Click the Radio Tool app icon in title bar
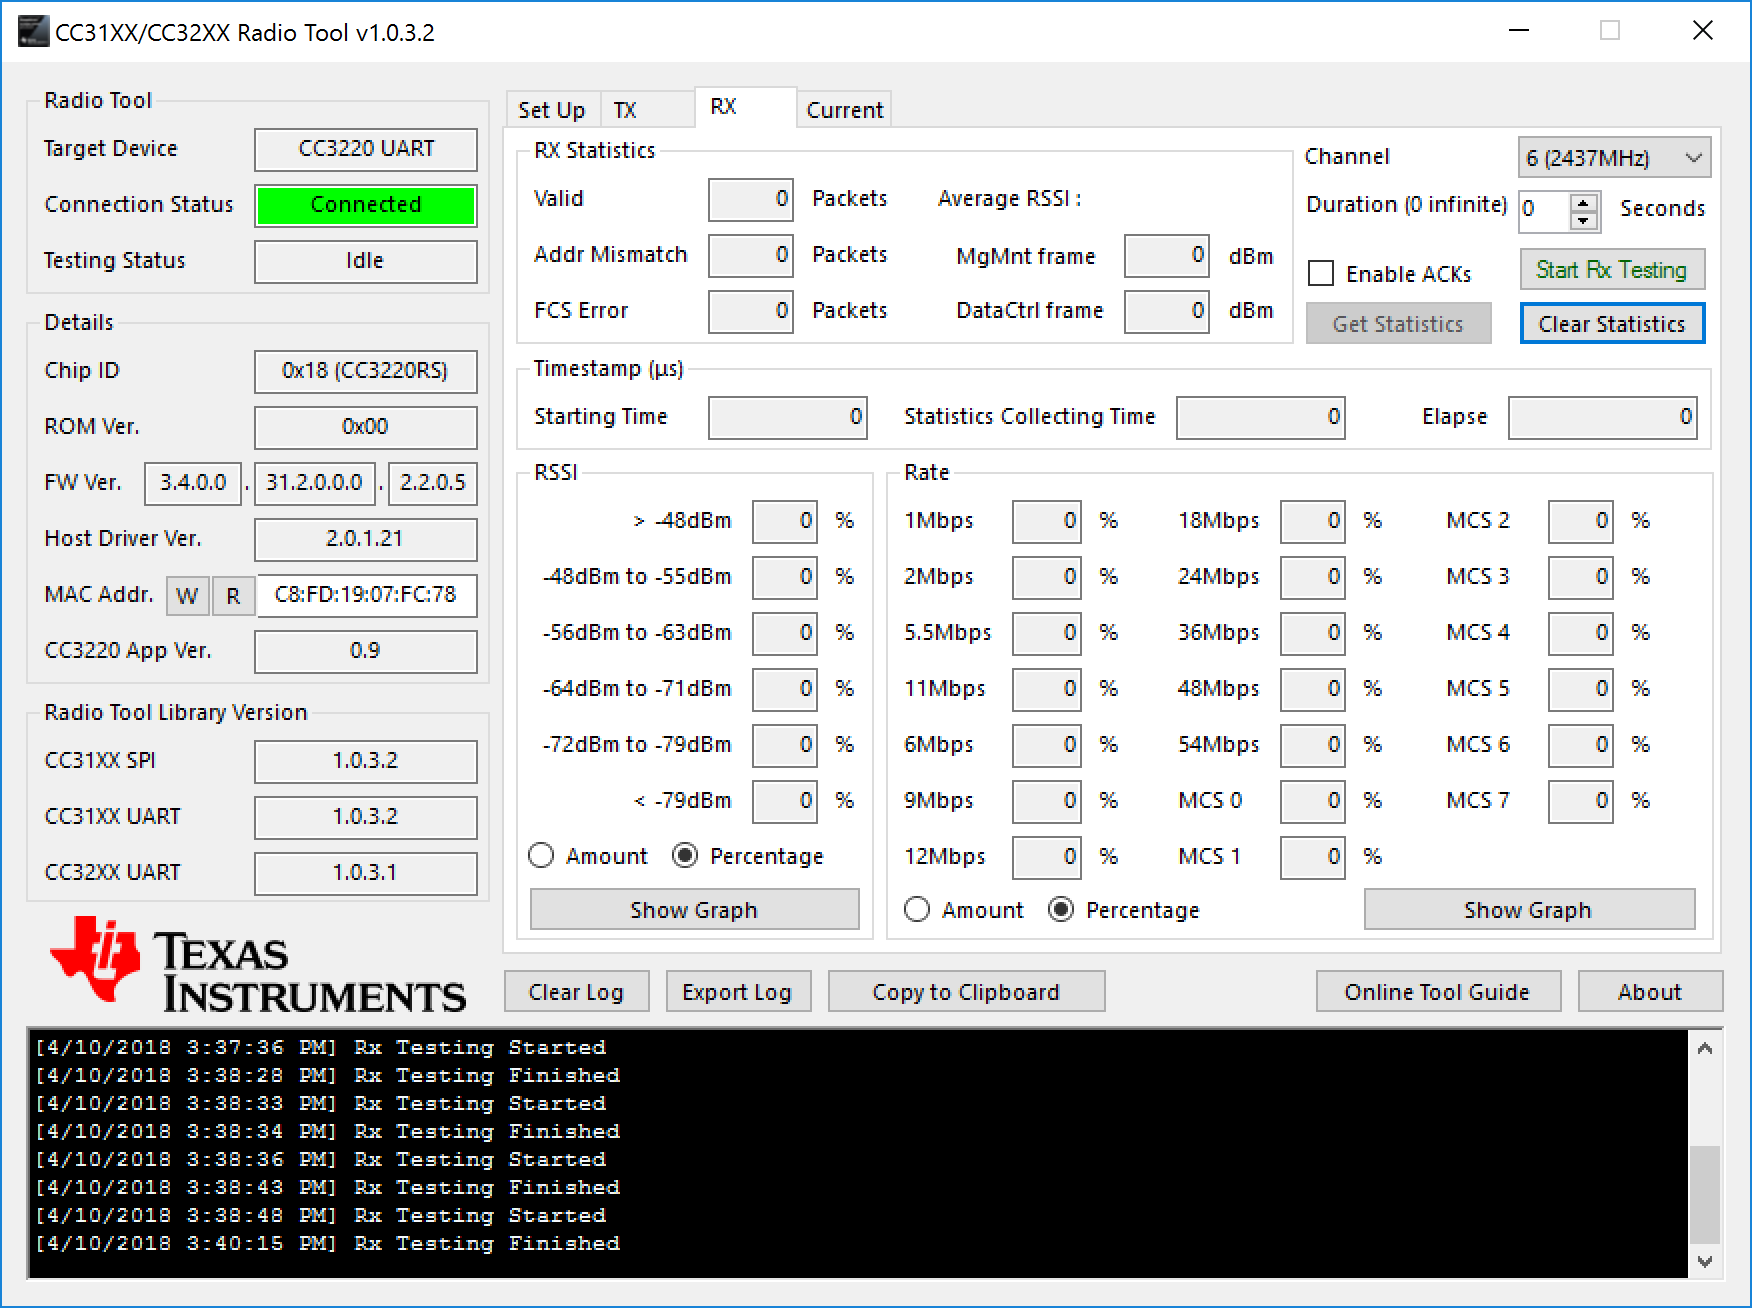 pyautogui.click(x=32, y=32)
